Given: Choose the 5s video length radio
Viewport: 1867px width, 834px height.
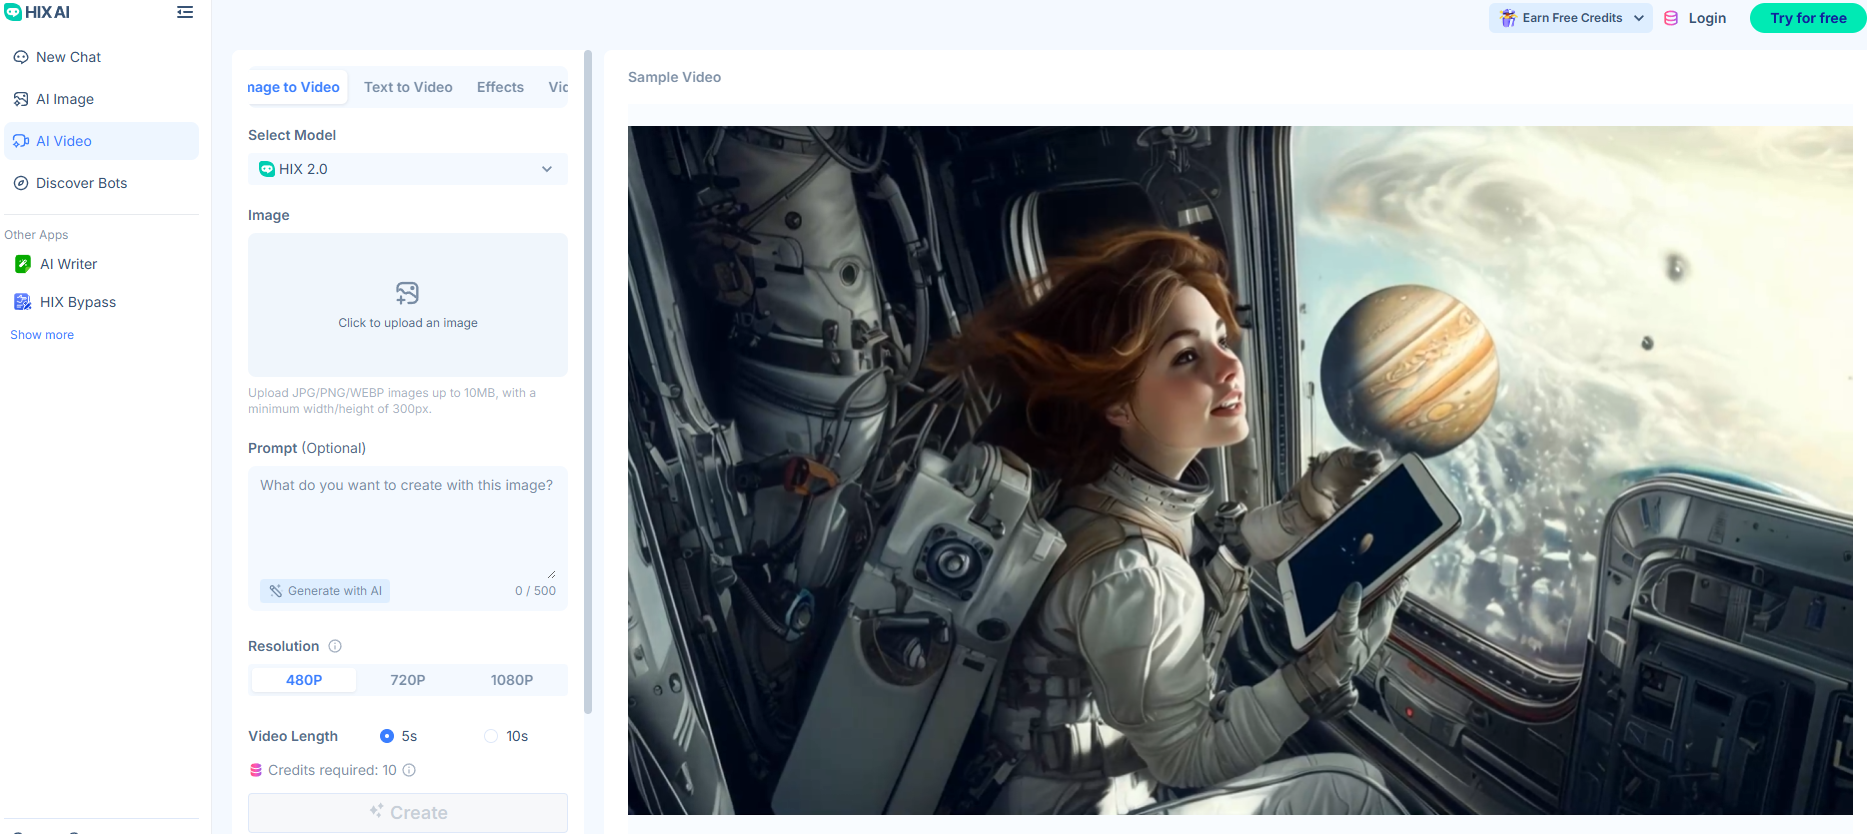Looking at the screenshot, I should click(387, 736).
